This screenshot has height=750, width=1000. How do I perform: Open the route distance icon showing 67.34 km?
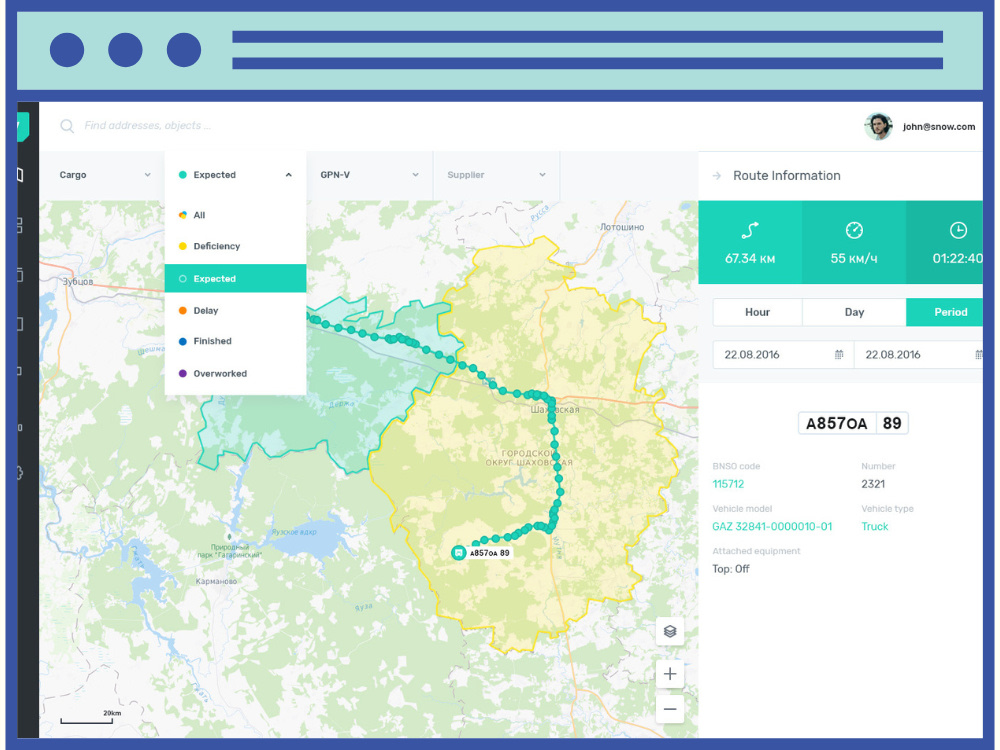[x=750, y=229]
